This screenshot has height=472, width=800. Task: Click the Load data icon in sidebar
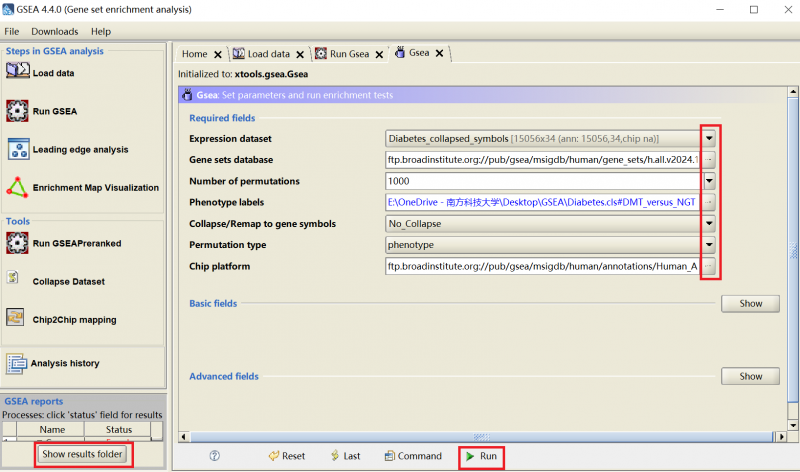pyautogui.click(x=18, y=72)
